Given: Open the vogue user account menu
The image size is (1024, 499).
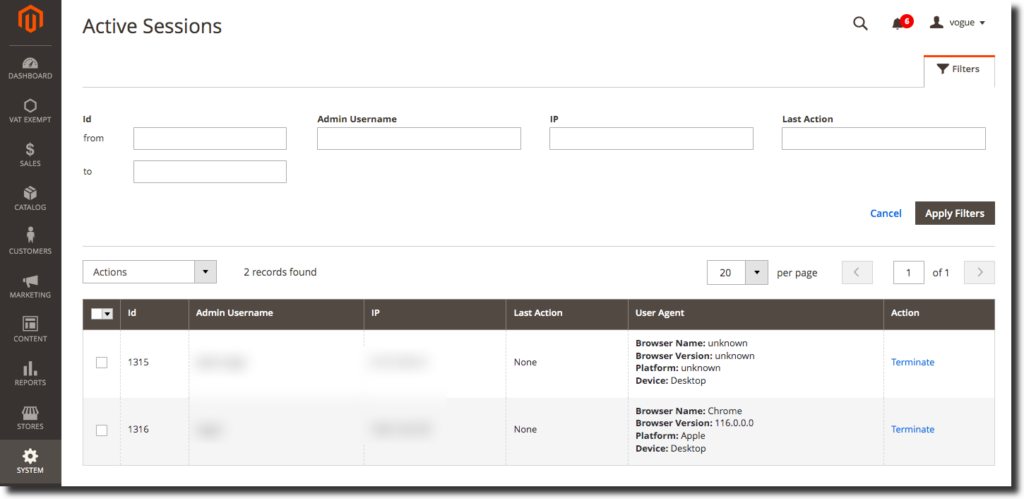Looking at the screenshot, I should pos(958,23).
